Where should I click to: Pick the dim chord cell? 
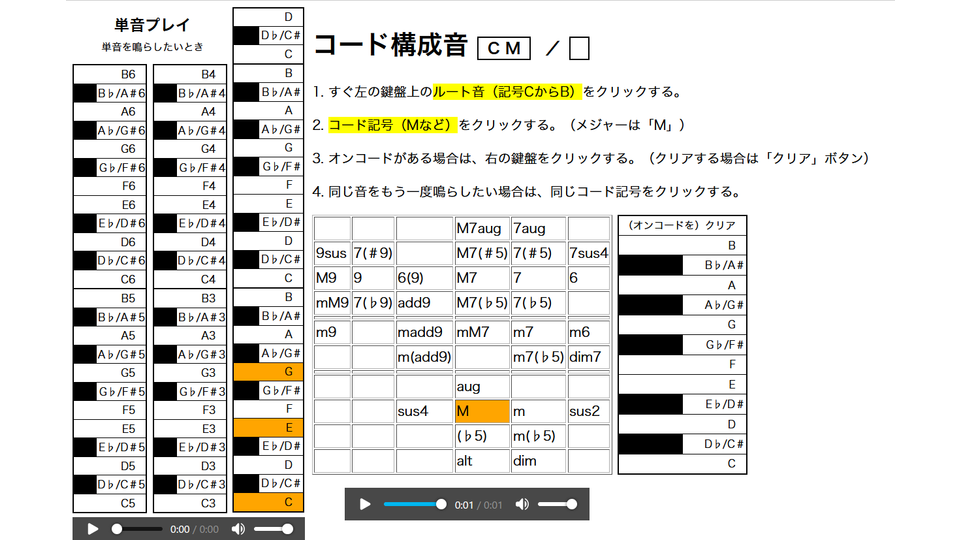(538, 461)
